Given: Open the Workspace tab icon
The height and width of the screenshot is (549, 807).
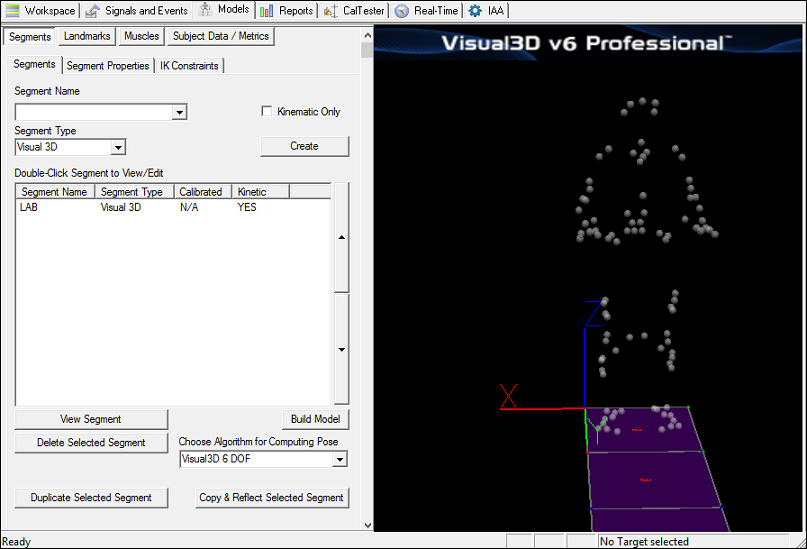Looking at the screenshot, I should [x=12, y=10].
